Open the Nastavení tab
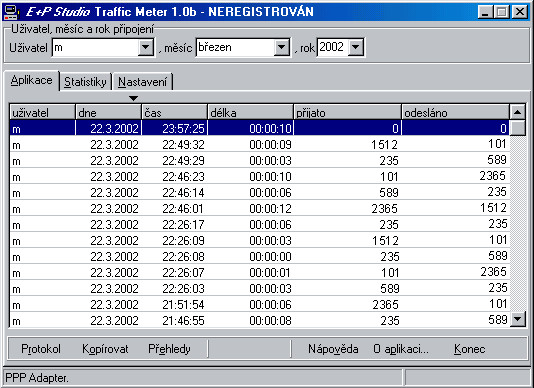Viewport: 534px width, 388px height. point(142,82)
